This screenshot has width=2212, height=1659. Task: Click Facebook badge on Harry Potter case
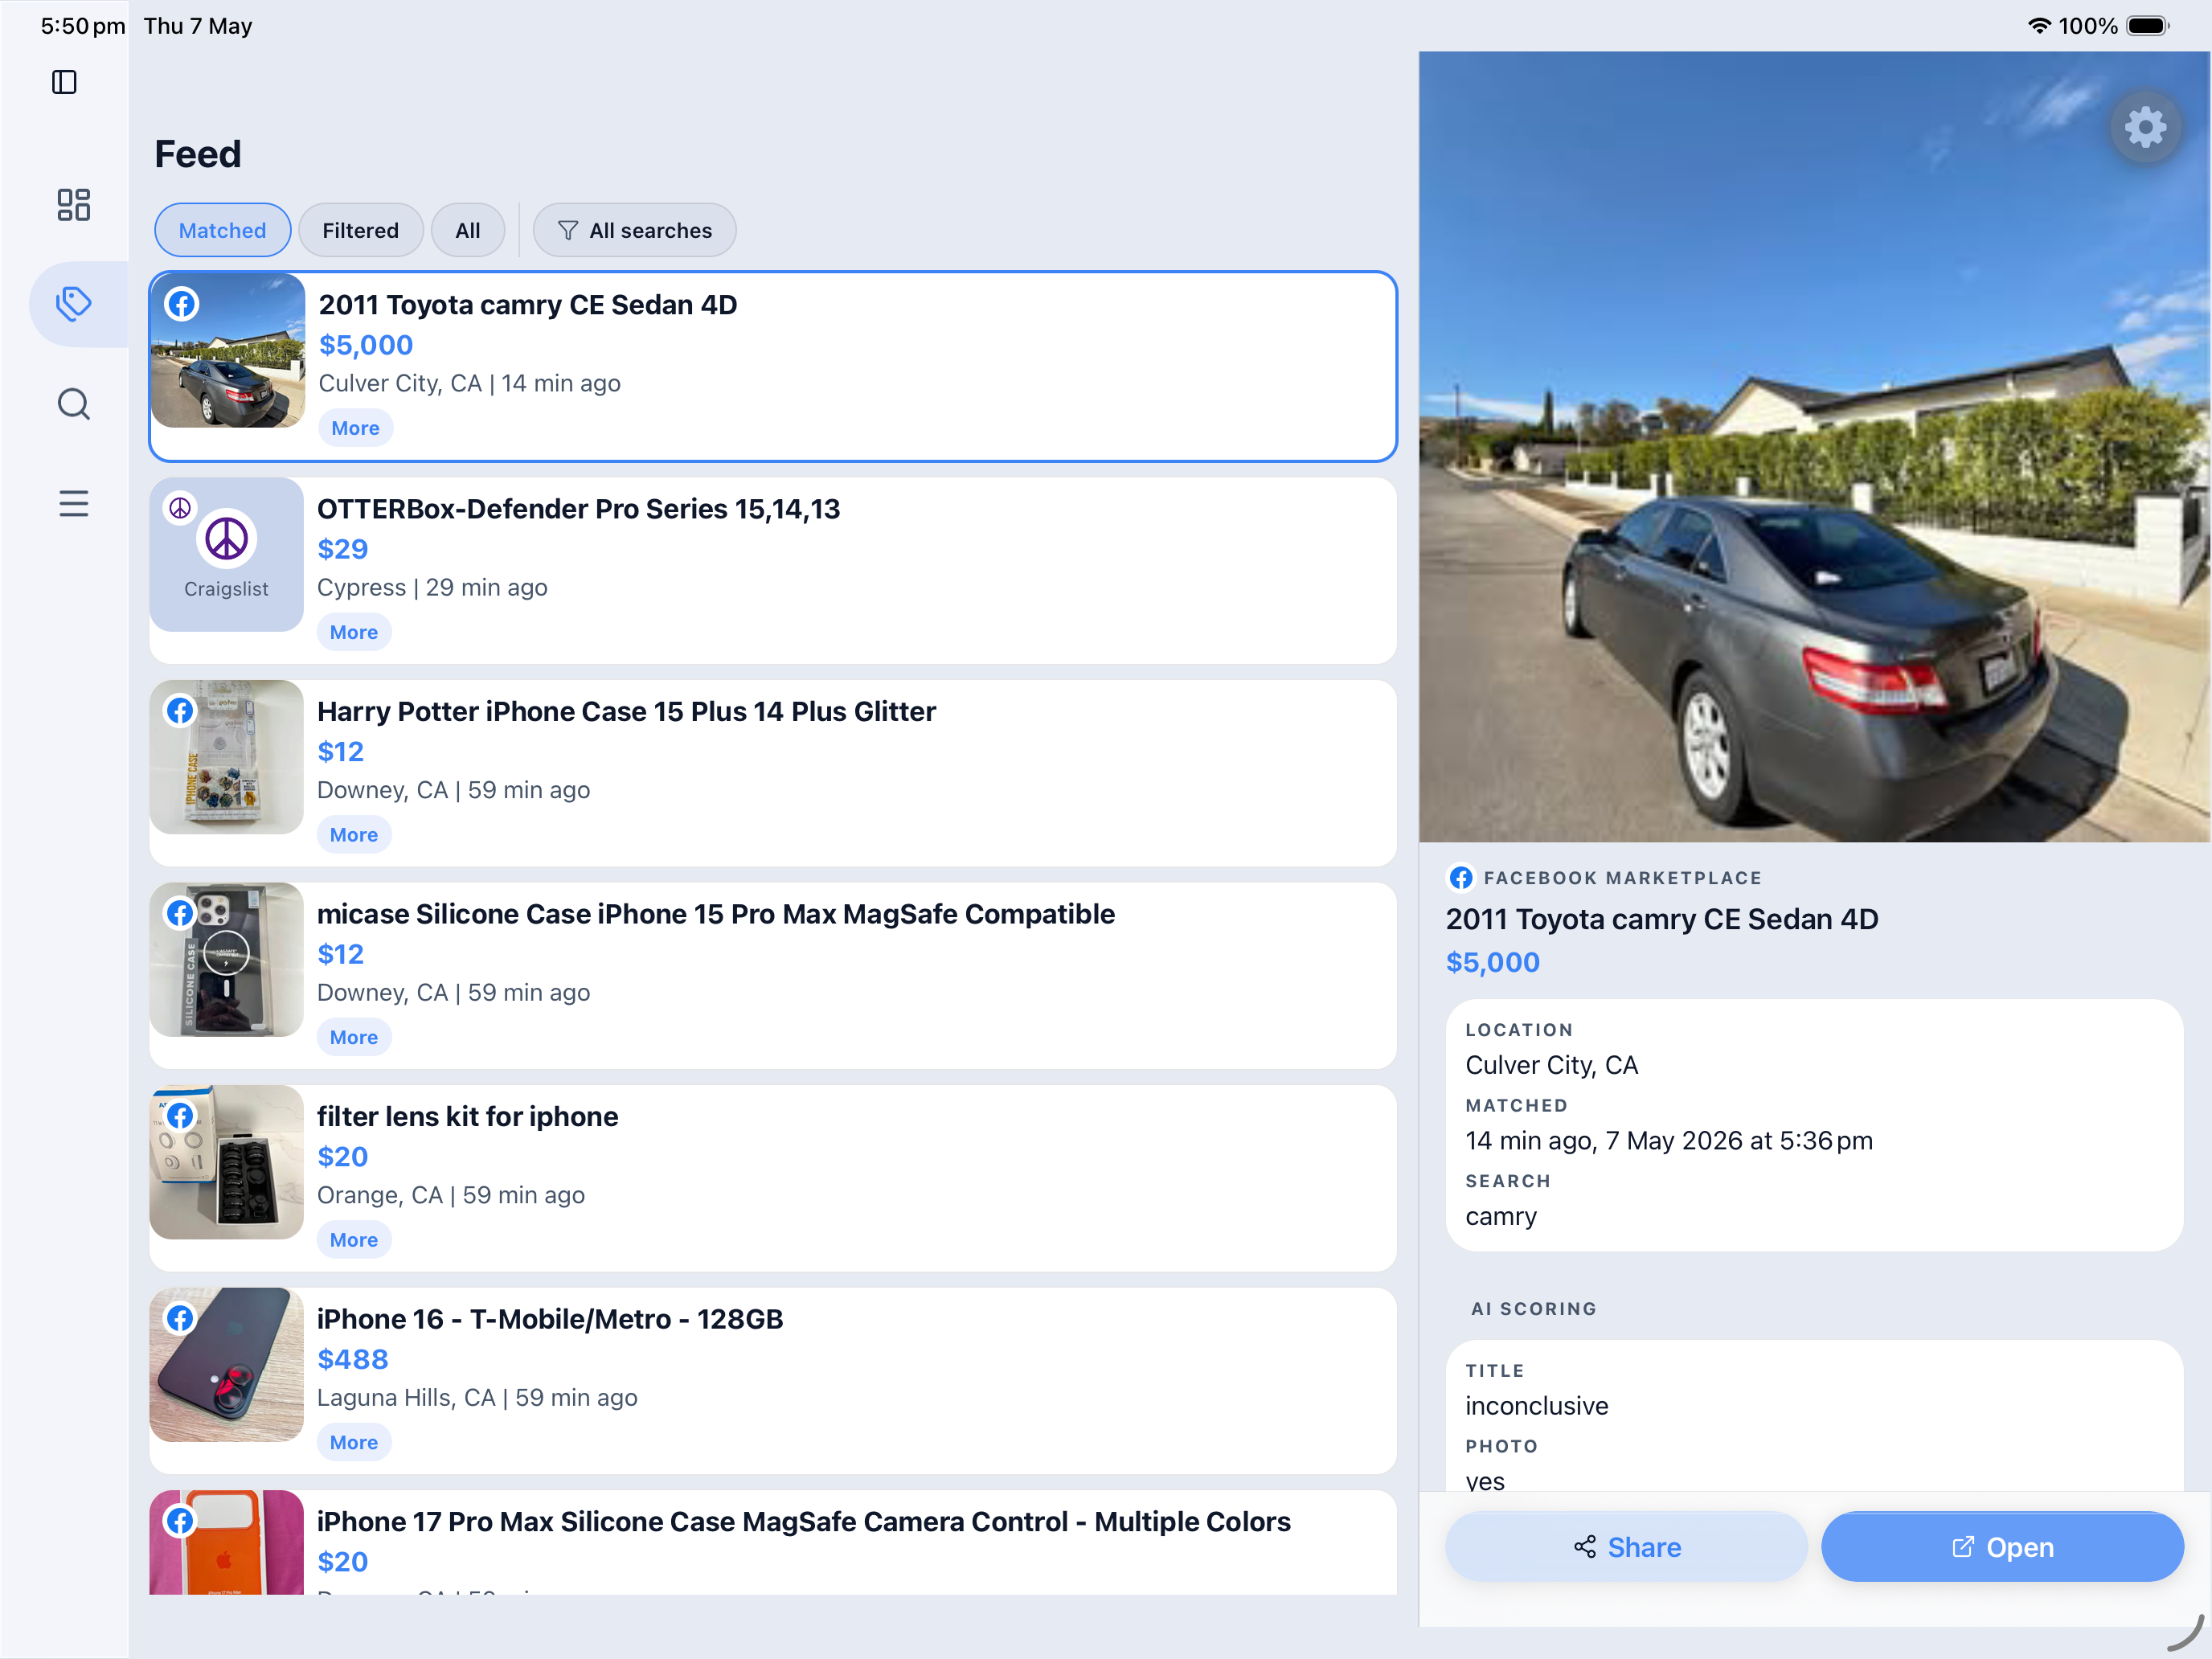tap(180, 711)
